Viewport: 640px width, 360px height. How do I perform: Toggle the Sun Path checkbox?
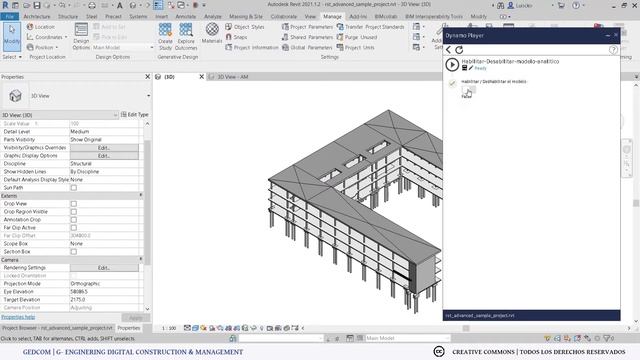pos(73,188)
